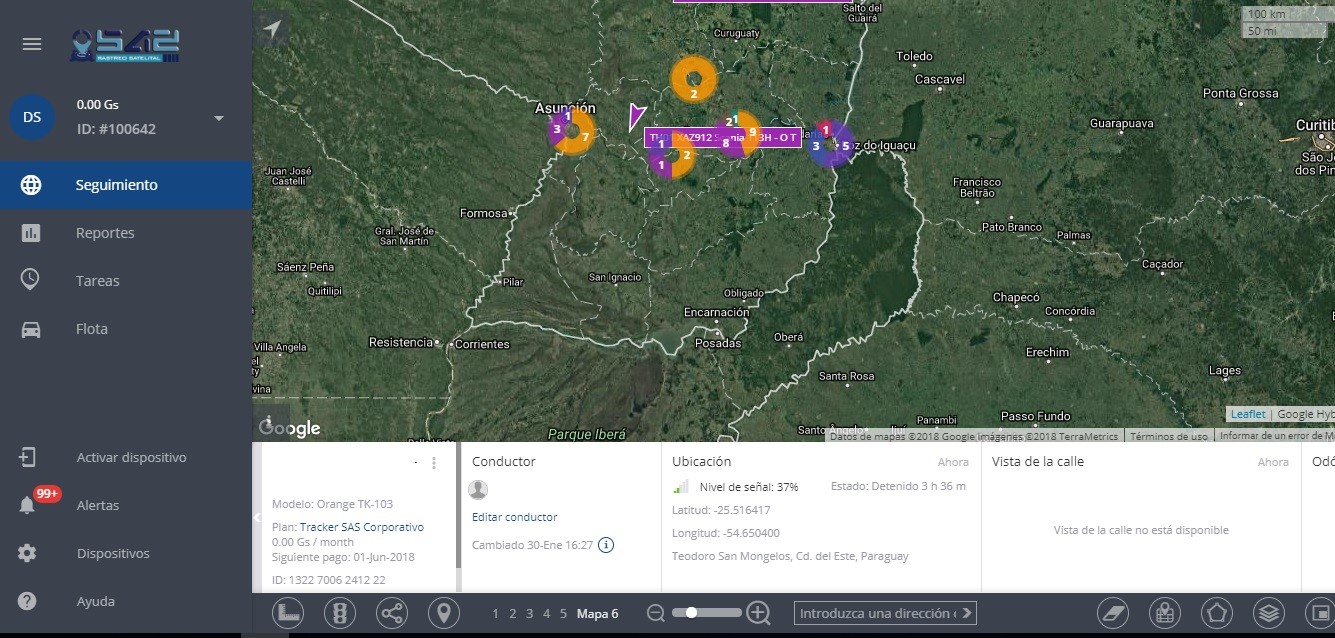Image resolution: width=1335 pixels, height=638 pixels.
Task: Open the map layers stack icon
Action: pos(1268,613)
